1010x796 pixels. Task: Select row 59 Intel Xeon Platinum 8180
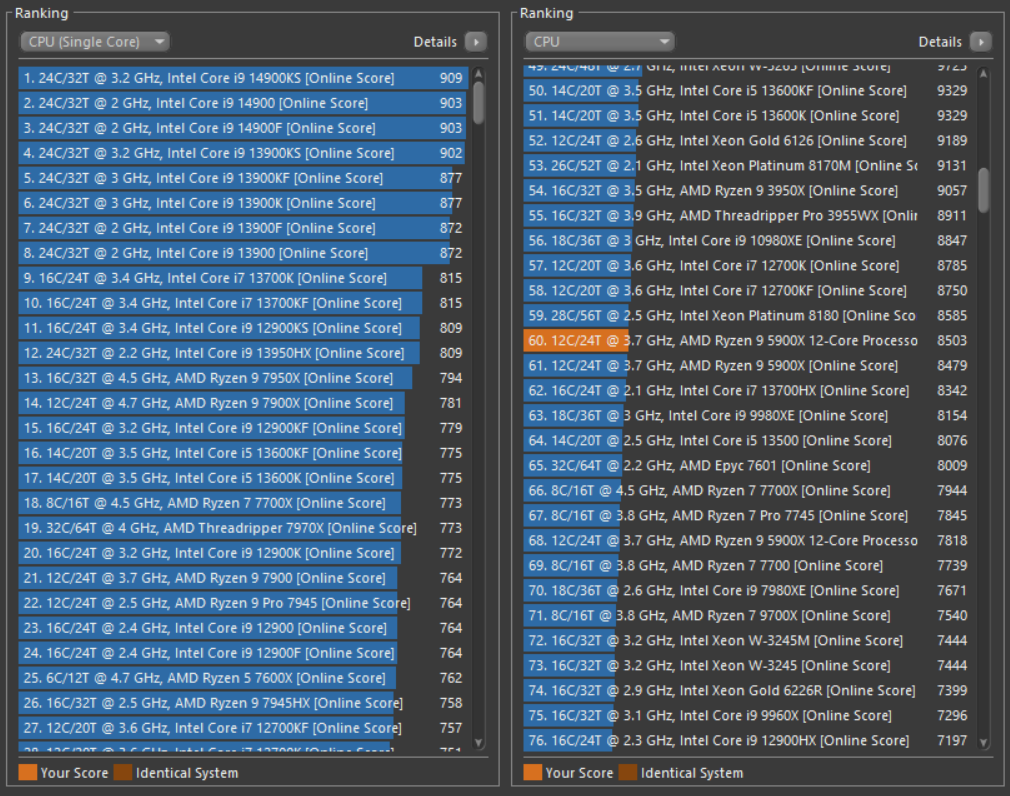coord(748,316)
